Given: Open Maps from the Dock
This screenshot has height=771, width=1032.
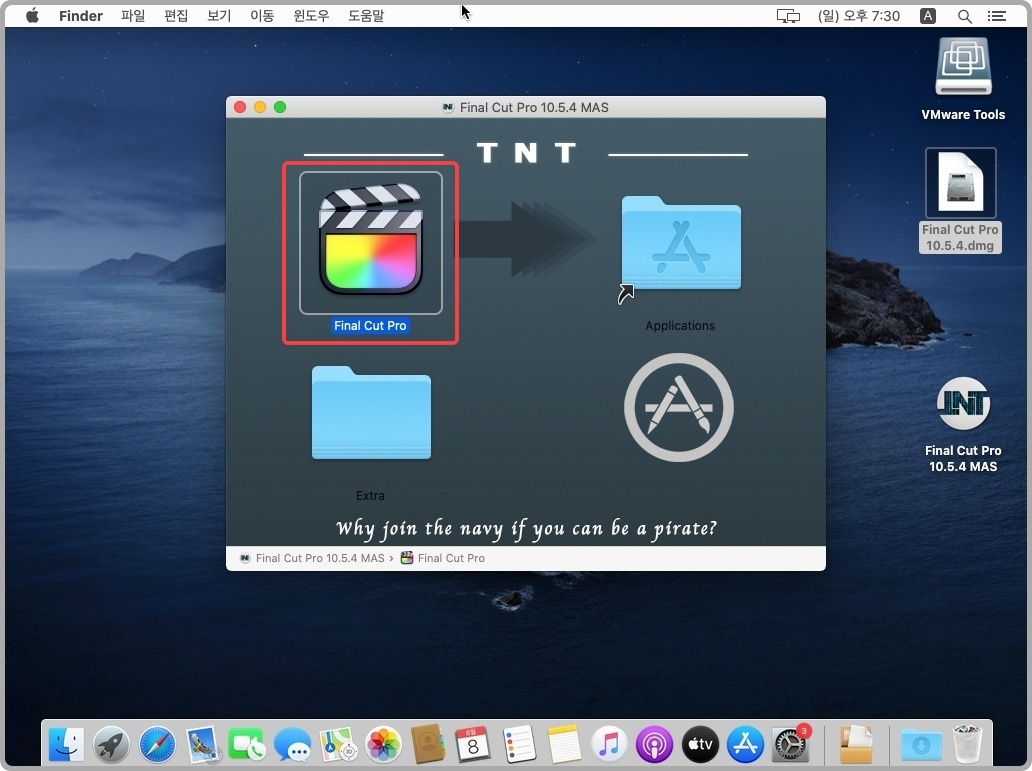Looking at the screenshot, I should click(x=338, y=745).
